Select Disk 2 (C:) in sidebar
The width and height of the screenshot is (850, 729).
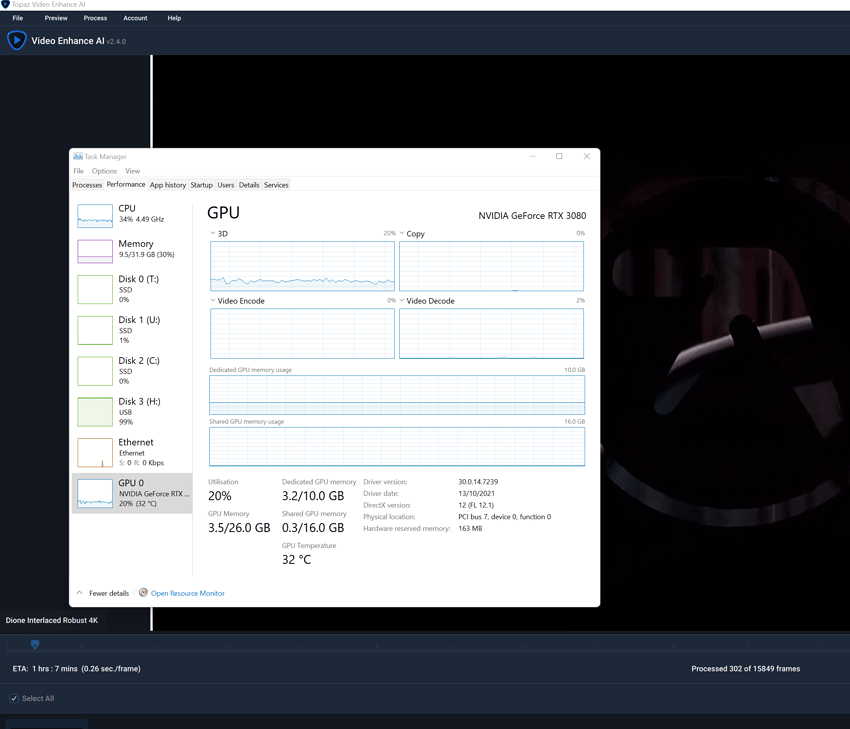pos(132,371)
